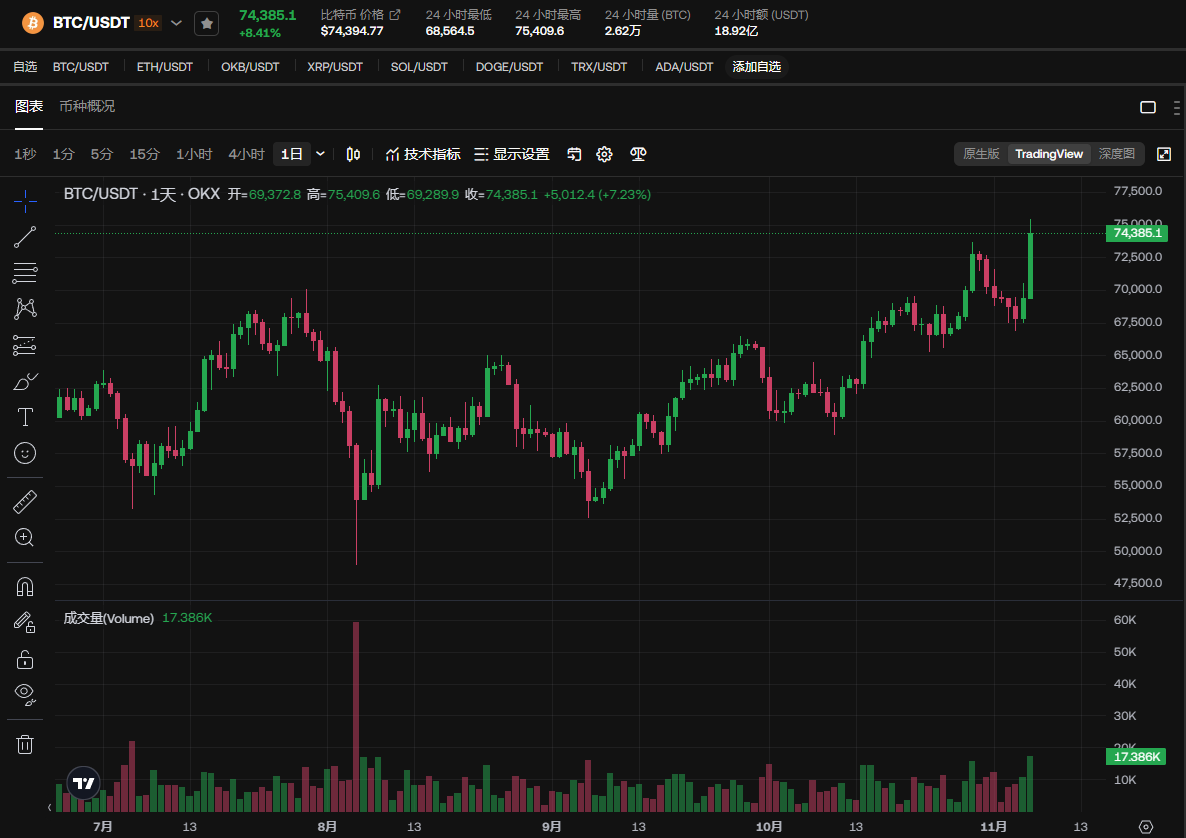Select the crosshair cursor tool
Screen dimensions: 1186x838
click(25, 201)
